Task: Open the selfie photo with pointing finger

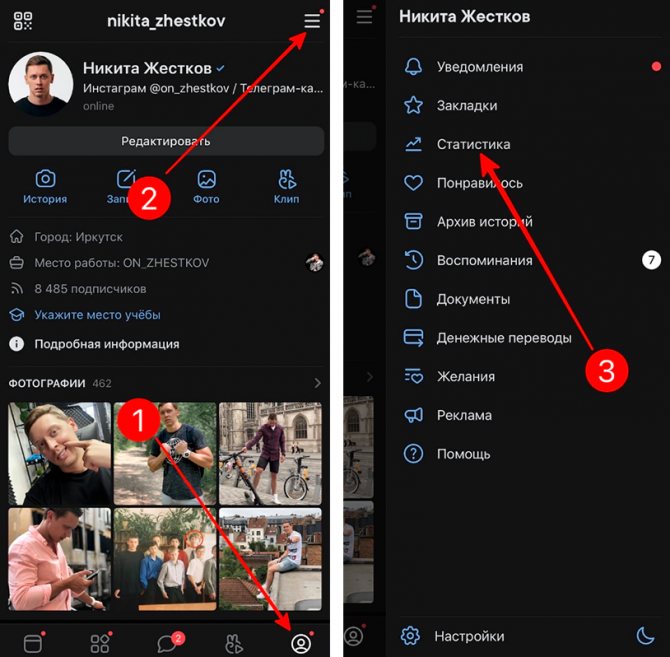Action: [59, 454]
